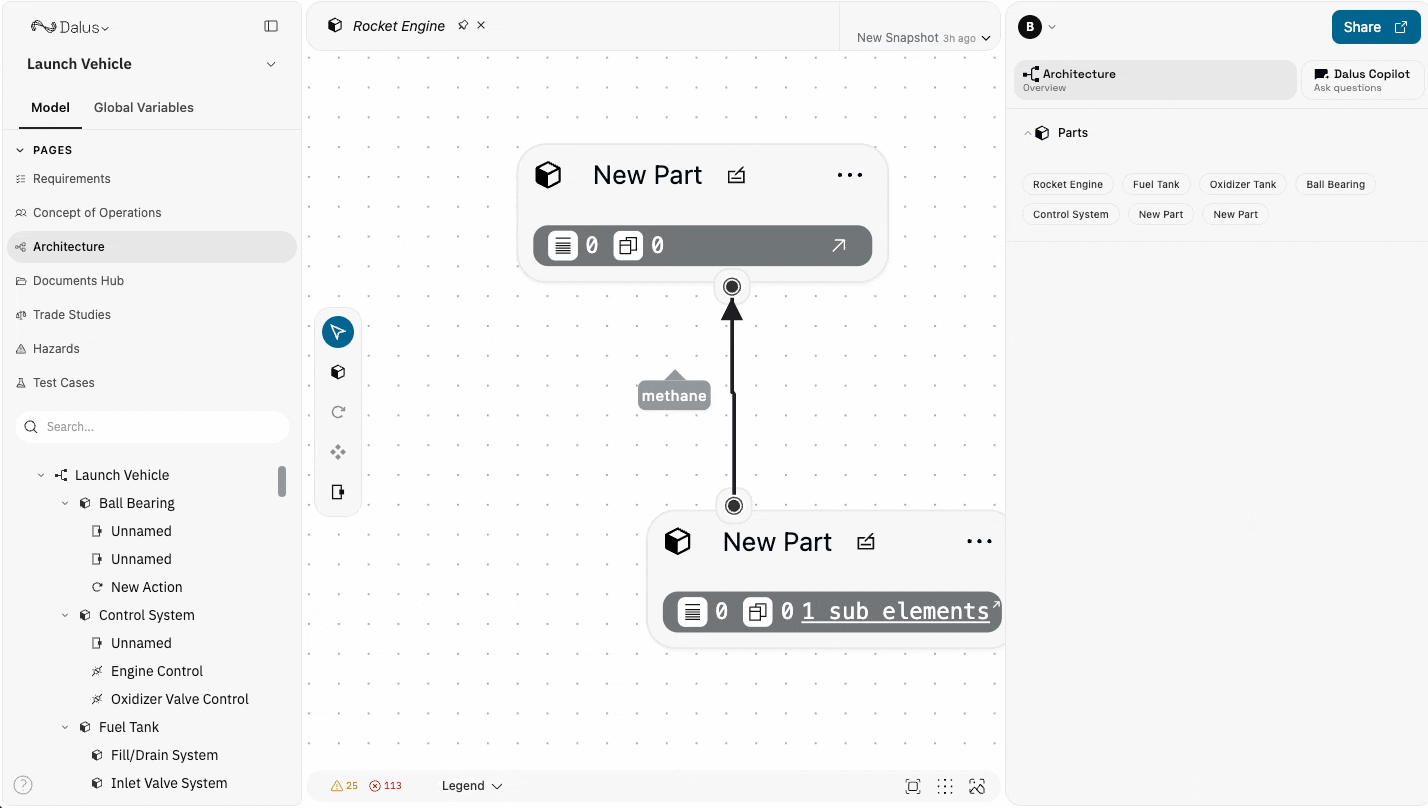Click the copies icon on upper New Part
This screenshot has width=1428, height=808.
click(628, 245)
